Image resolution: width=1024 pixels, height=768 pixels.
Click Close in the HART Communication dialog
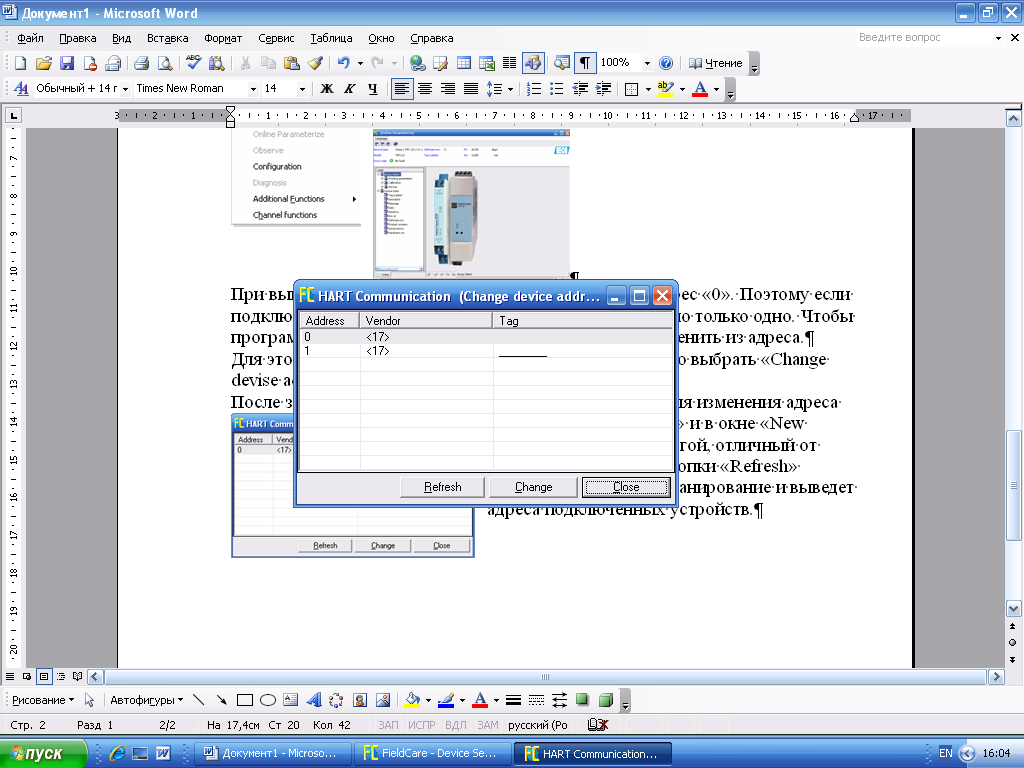(626, 487)
